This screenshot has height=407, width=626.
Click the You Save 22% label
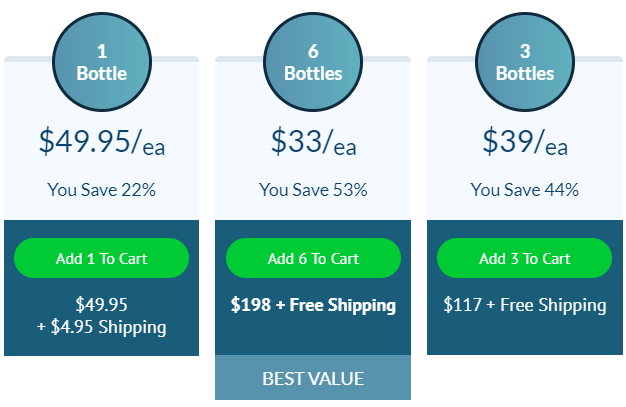coord(101,190)
